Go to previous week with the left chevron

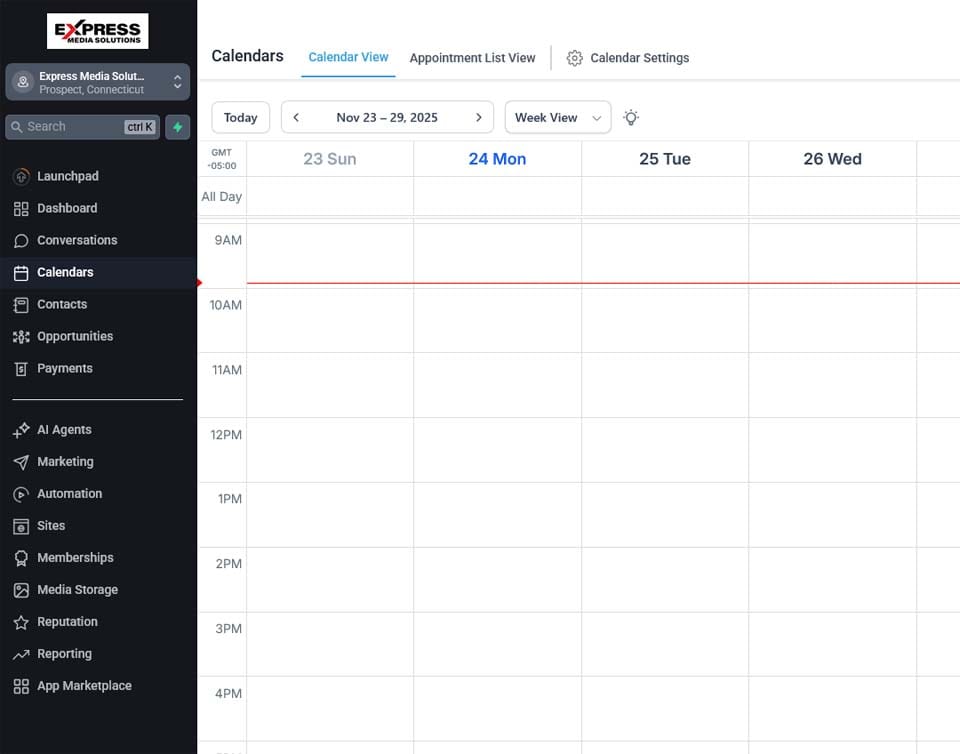coord(296,117)
